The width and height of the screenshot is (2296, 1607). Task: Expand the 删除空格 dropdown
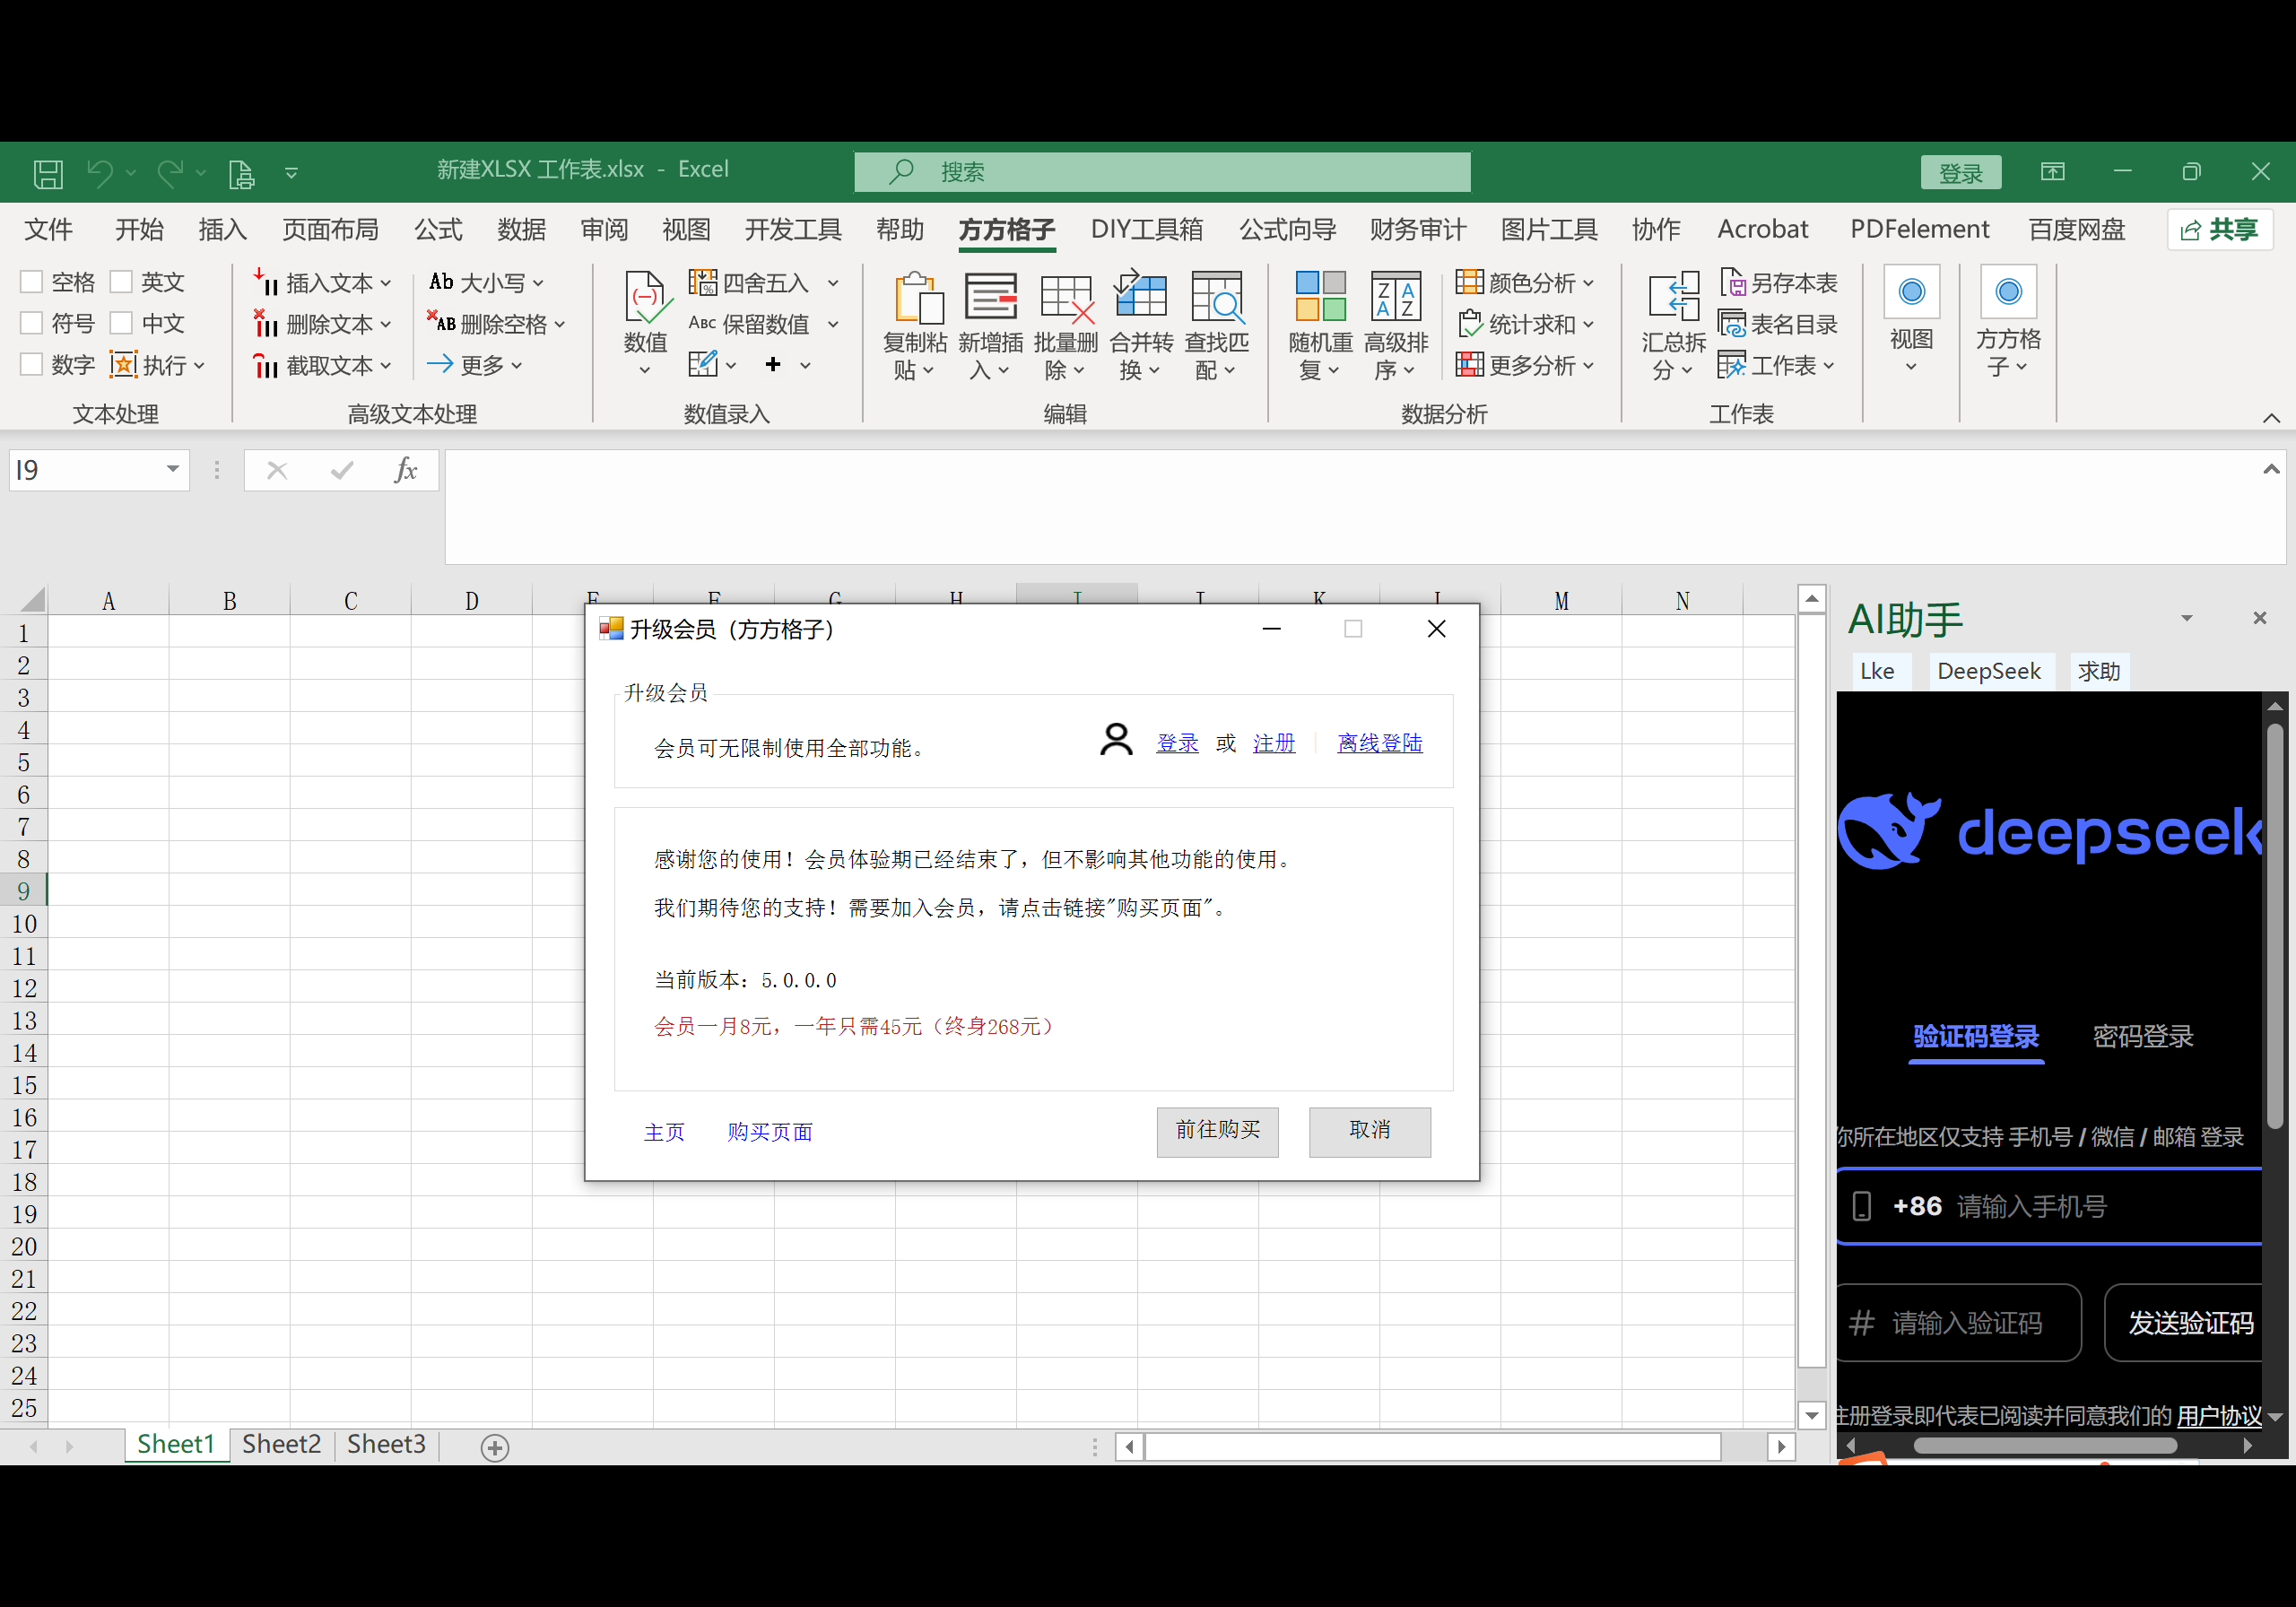click(x=560, y=325)
